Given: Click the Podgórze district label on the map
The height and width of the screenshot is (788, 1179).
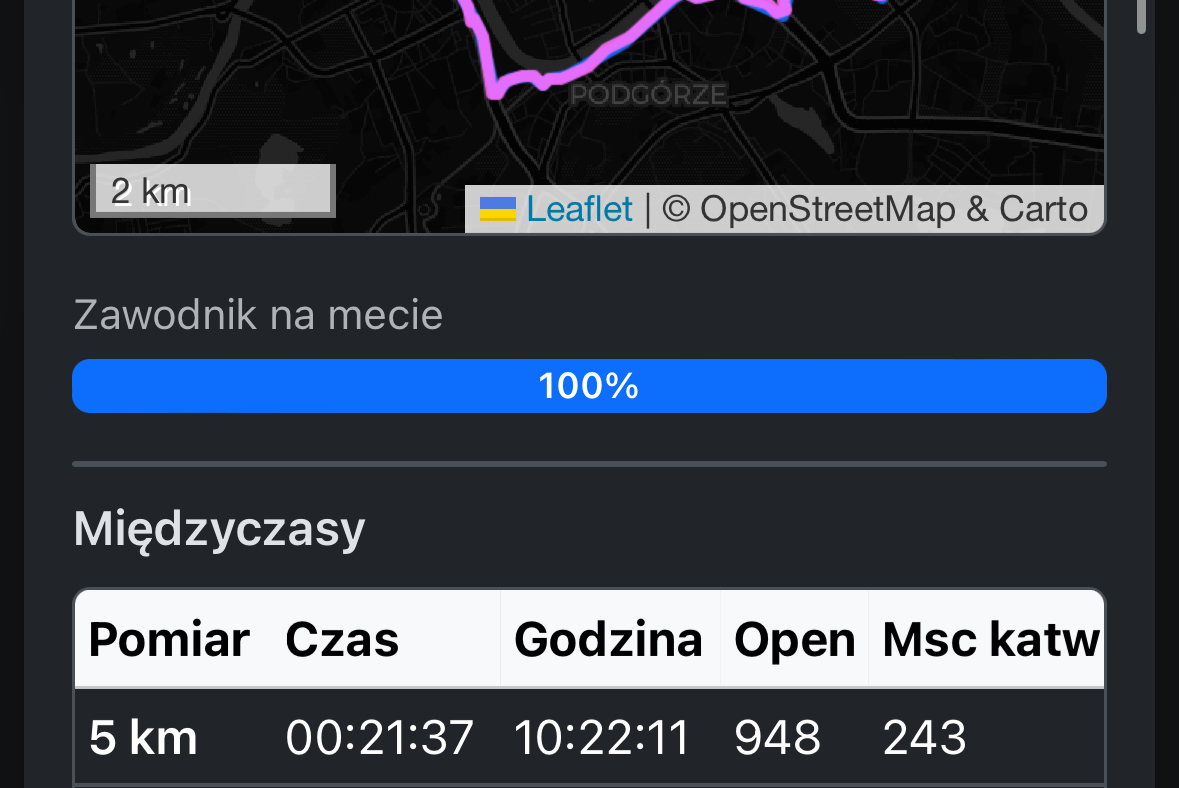Looking at the screenshot, I should (x=648, y=95).
